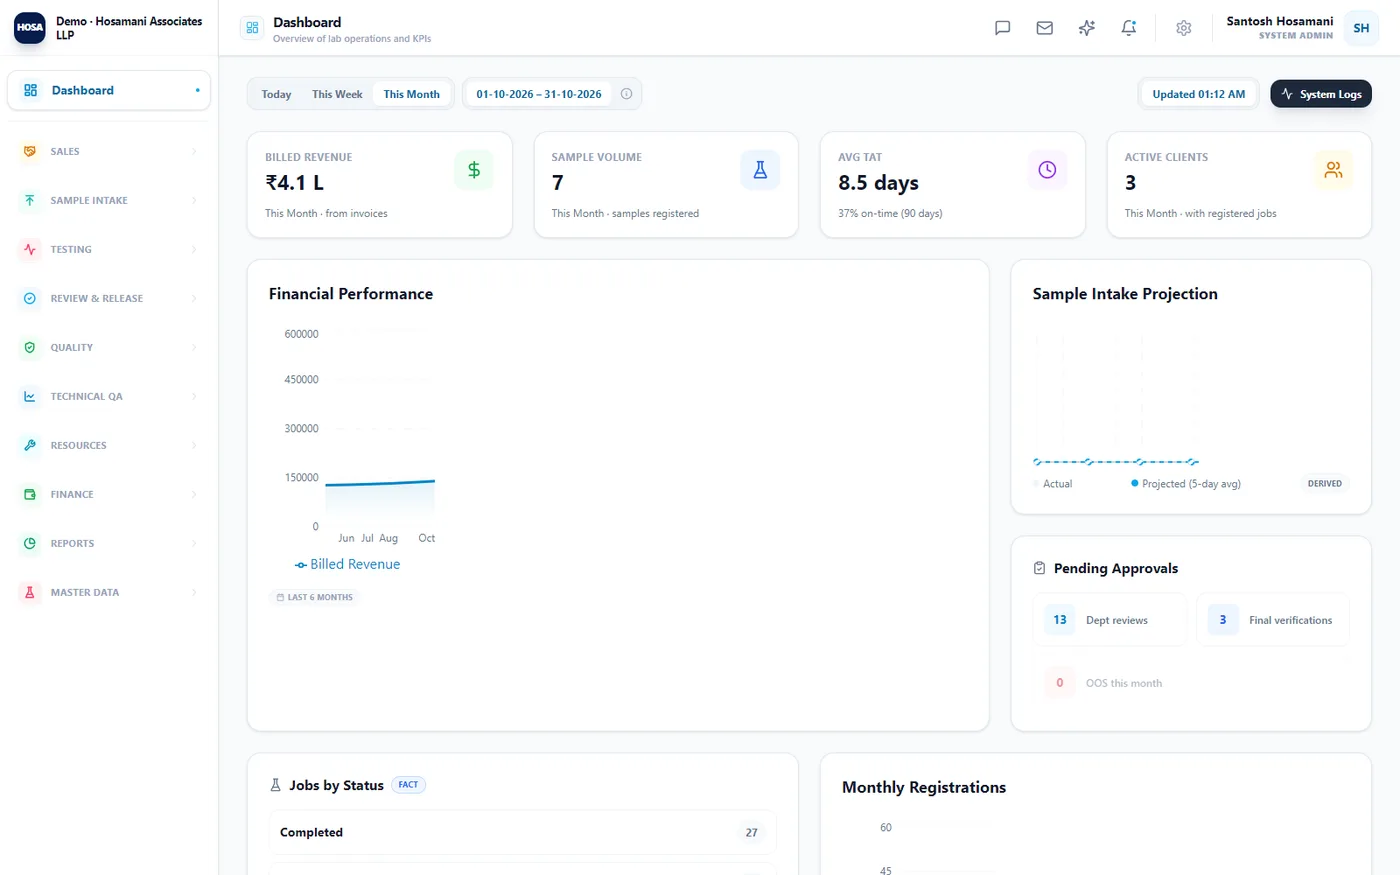
Task: Click the Quality shield icon
Action: 30,347
